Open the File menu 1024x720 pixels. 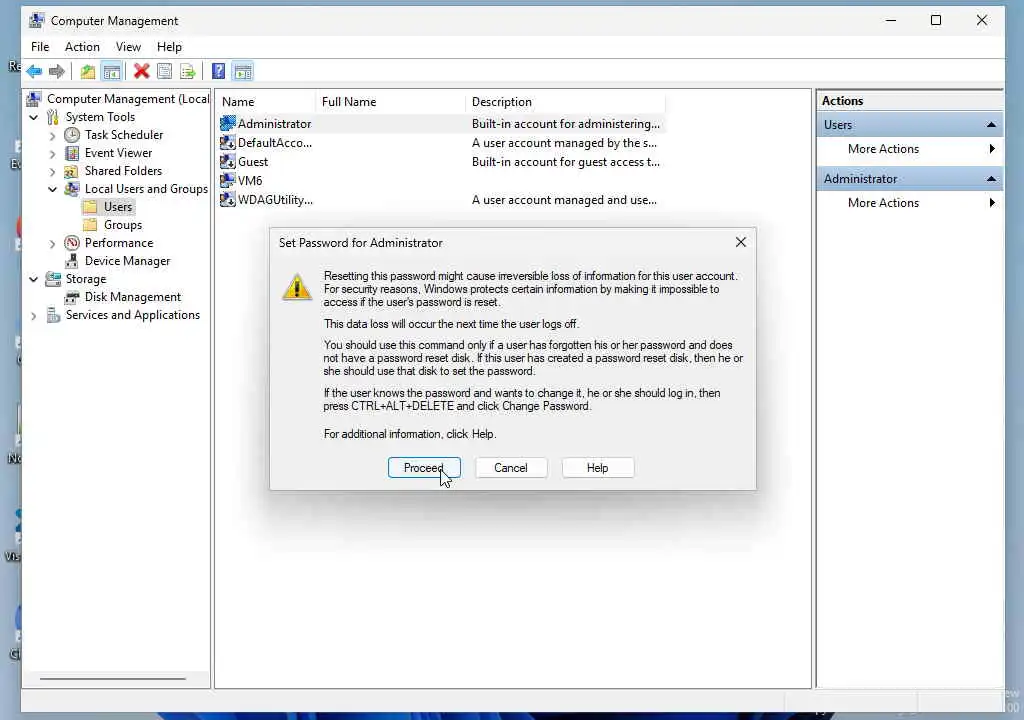pos(40,47)
